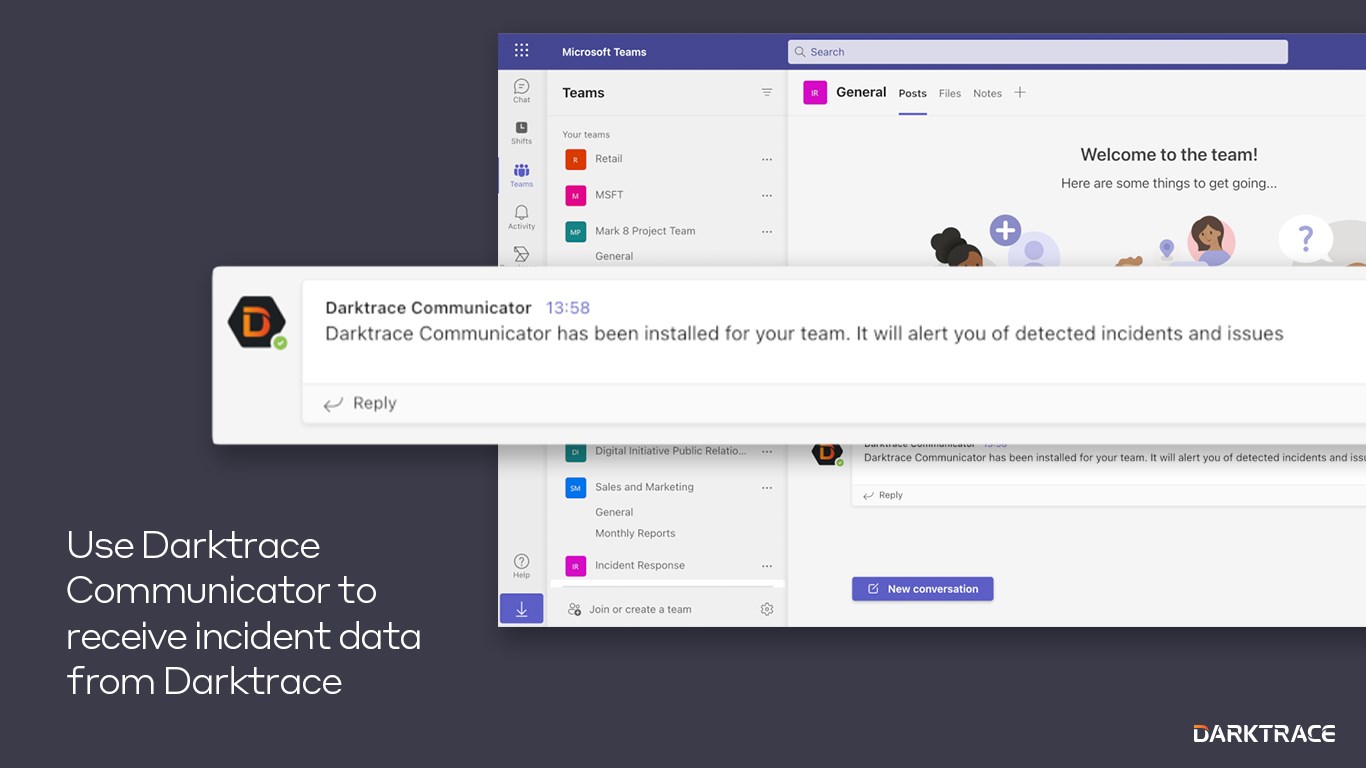Select Digital Initiative Public Relations team
This screenshot has width=1366, height=768.
pyautogui.click(x=670, y=451)
